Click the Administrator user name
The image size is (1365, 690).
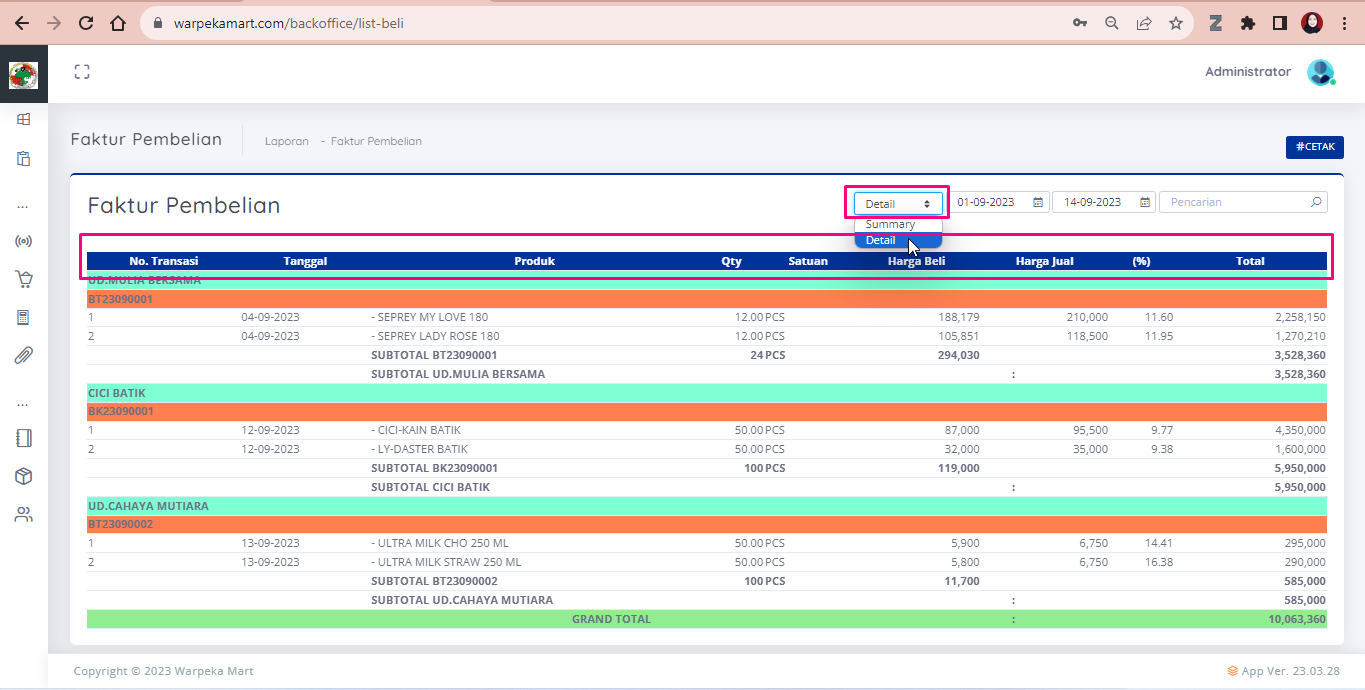1248,72
